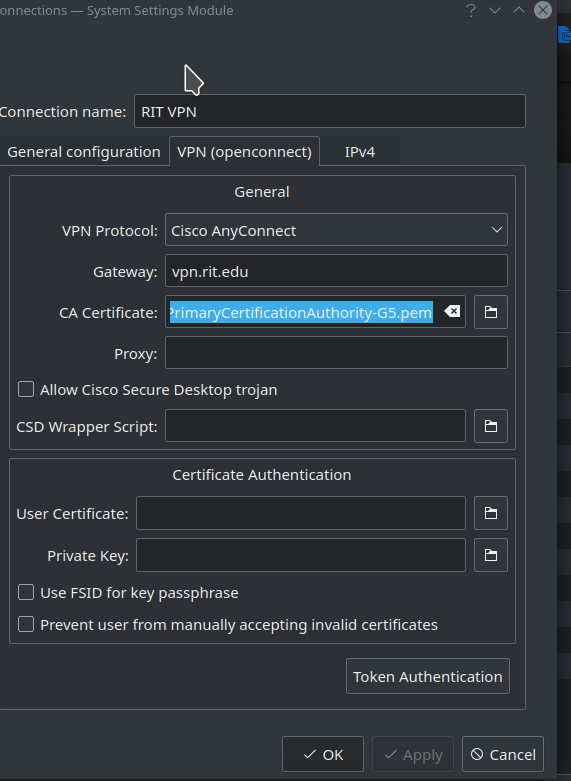The image size is (571, 781).
Task: Check Prevent user from manually accepting invalid certificates
Action: pos(26,625)
